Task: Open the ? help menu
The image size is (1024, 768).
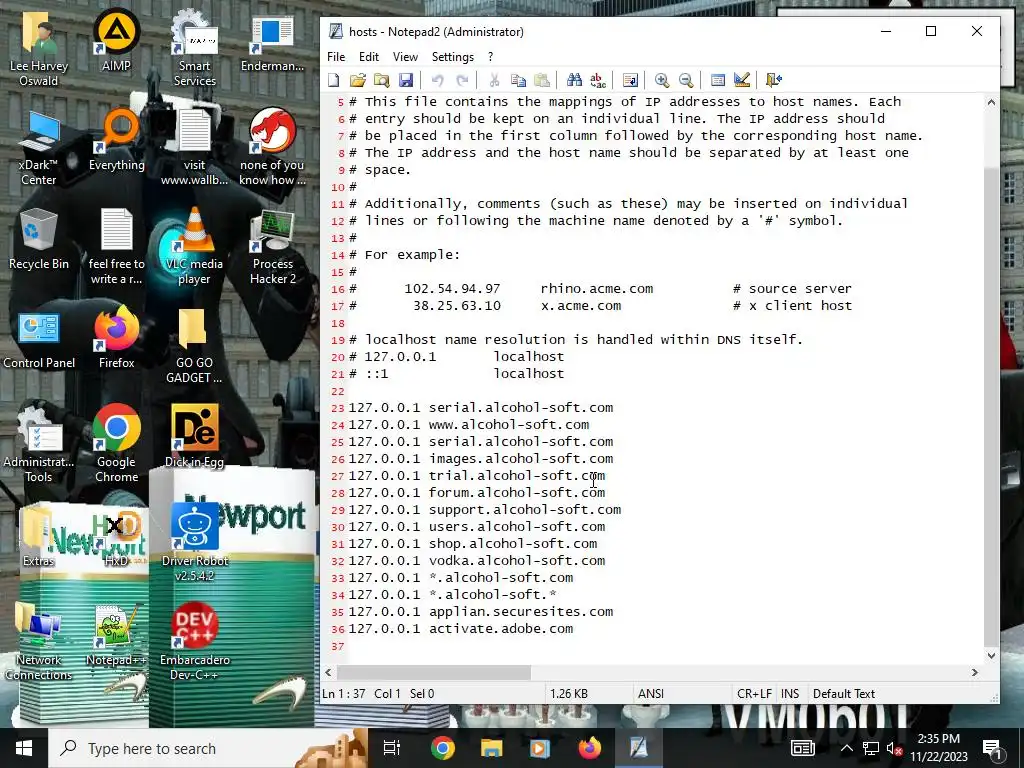Action: (x=490, y=57)
